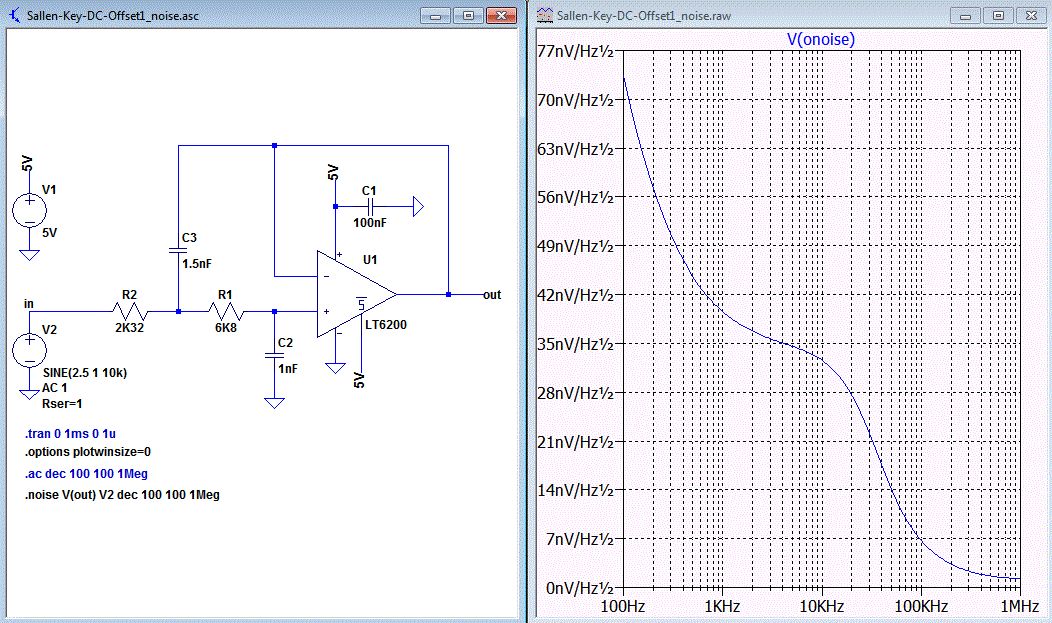Select the V1 5V voltage source symbol
Screen dimensions: 1052x623
pyautogui.click(x=29, y=211)
